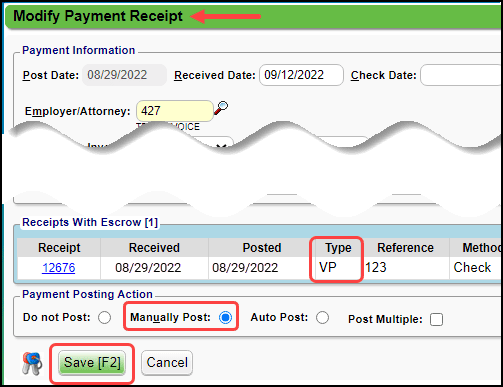Screen dimensions: 503x387
Task: Select the Manually Post radio button
Action: coord(225,317)
